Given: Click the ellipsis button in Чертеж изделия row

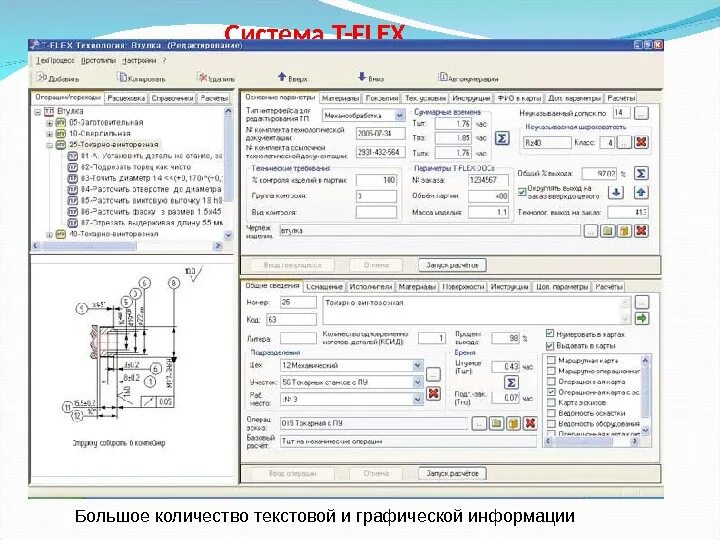Looking at the screenshot, I should point(591,231).
